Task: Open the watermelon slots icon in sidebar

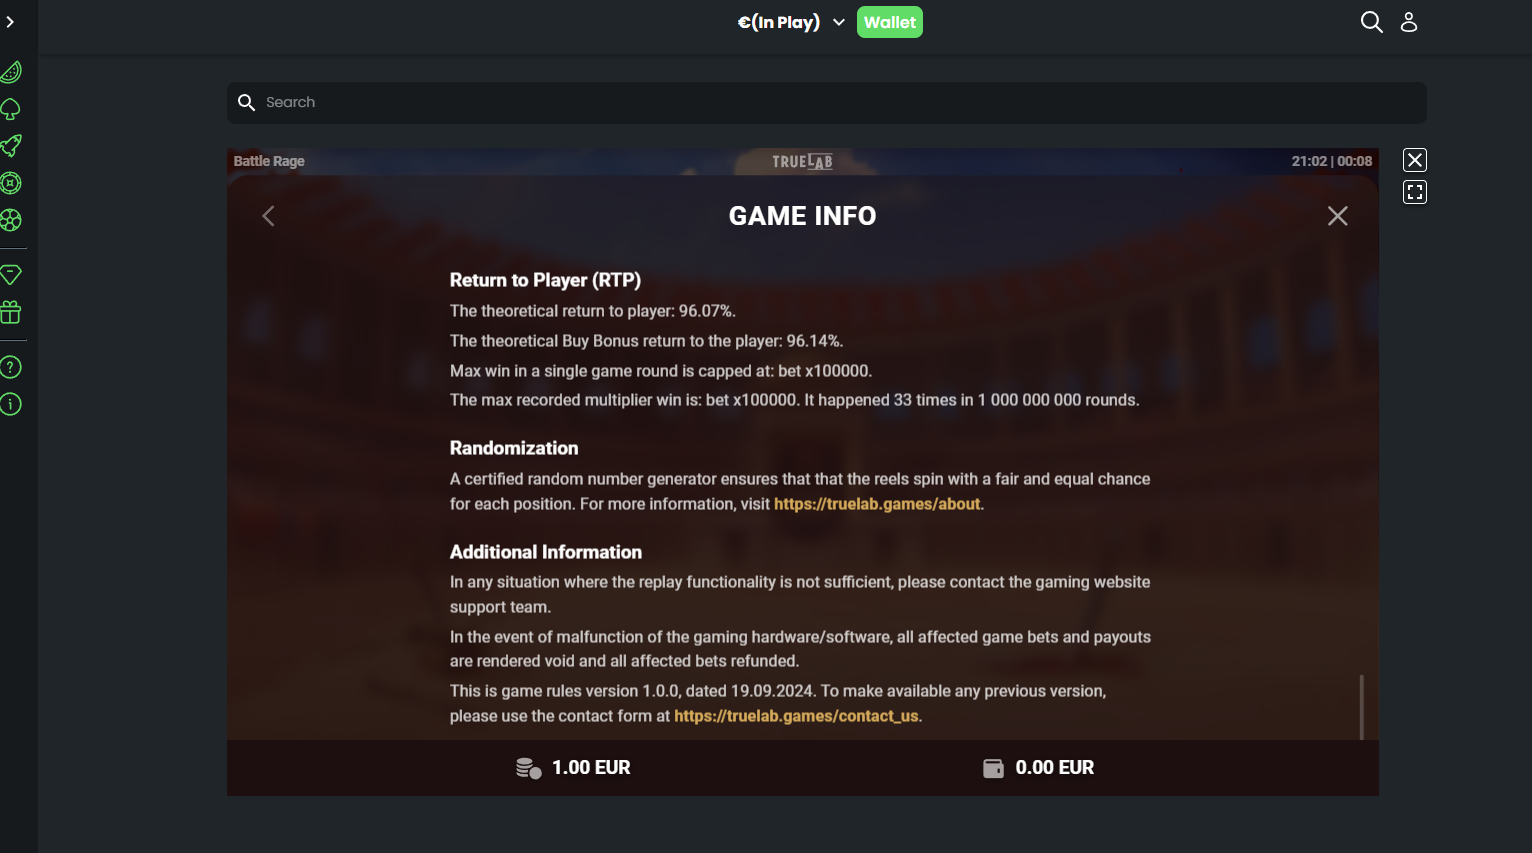Action: coord(11,72)
